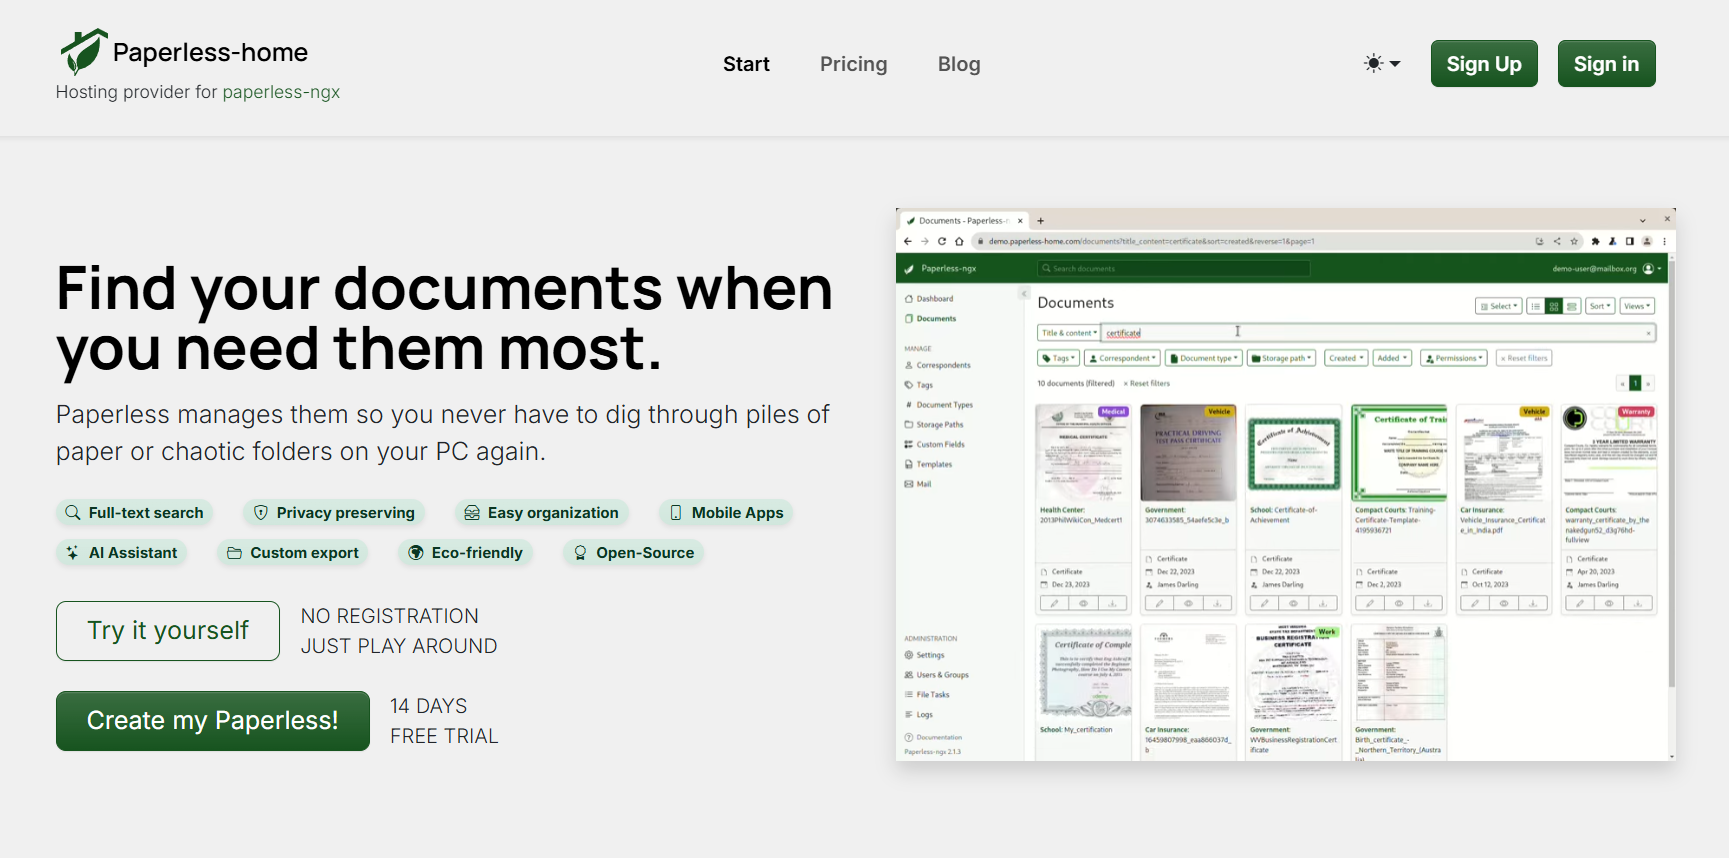Open the Correspondent filter dropdown
The width and height of the screenshot is (1729, 858).
pos(1124,358)
